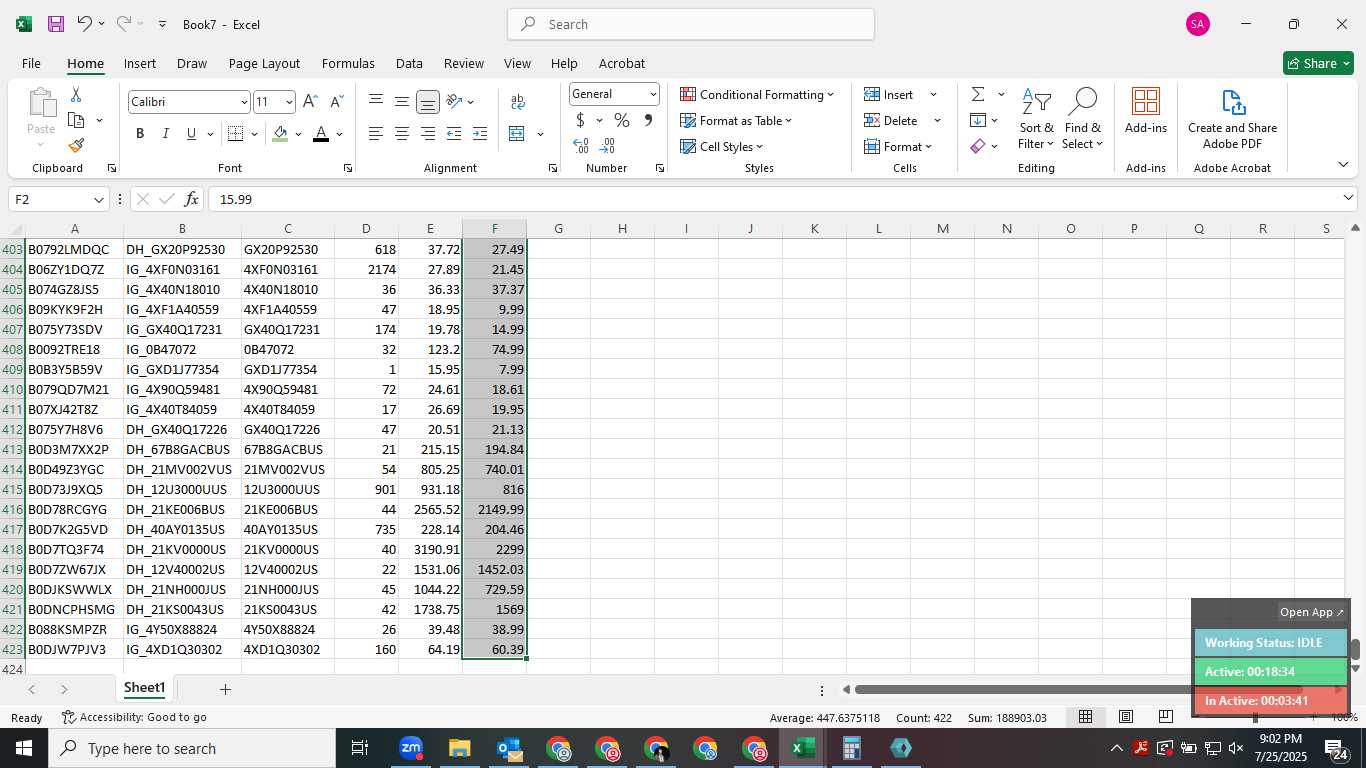This screenshot has height=768, width=1366.
Task: Activate the Format Painter brush
Action: pyautogui.click(x=76, y=145)
